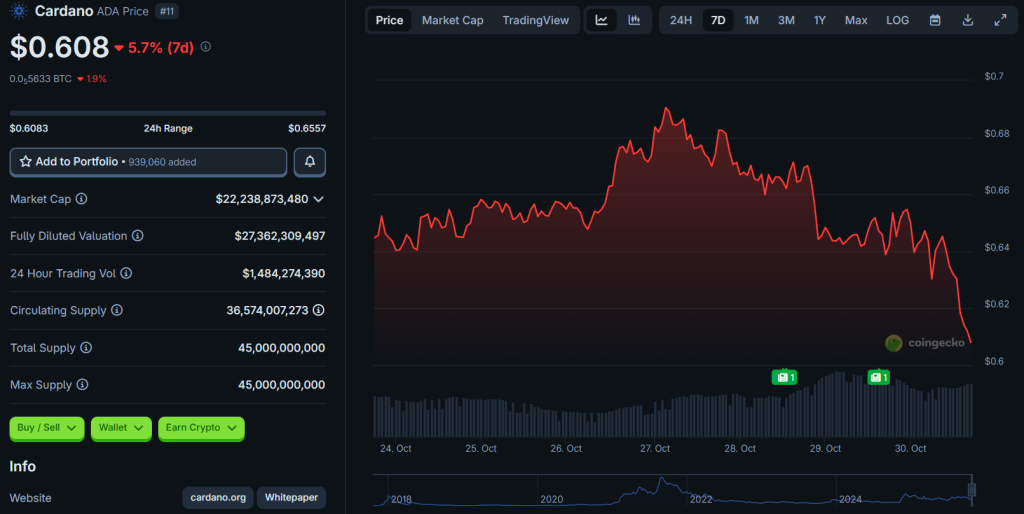Image resolution: width=1024 pixels, height=514 pixels.
Task: Click info icon next to Market Cap
Action: coord(81,199)
